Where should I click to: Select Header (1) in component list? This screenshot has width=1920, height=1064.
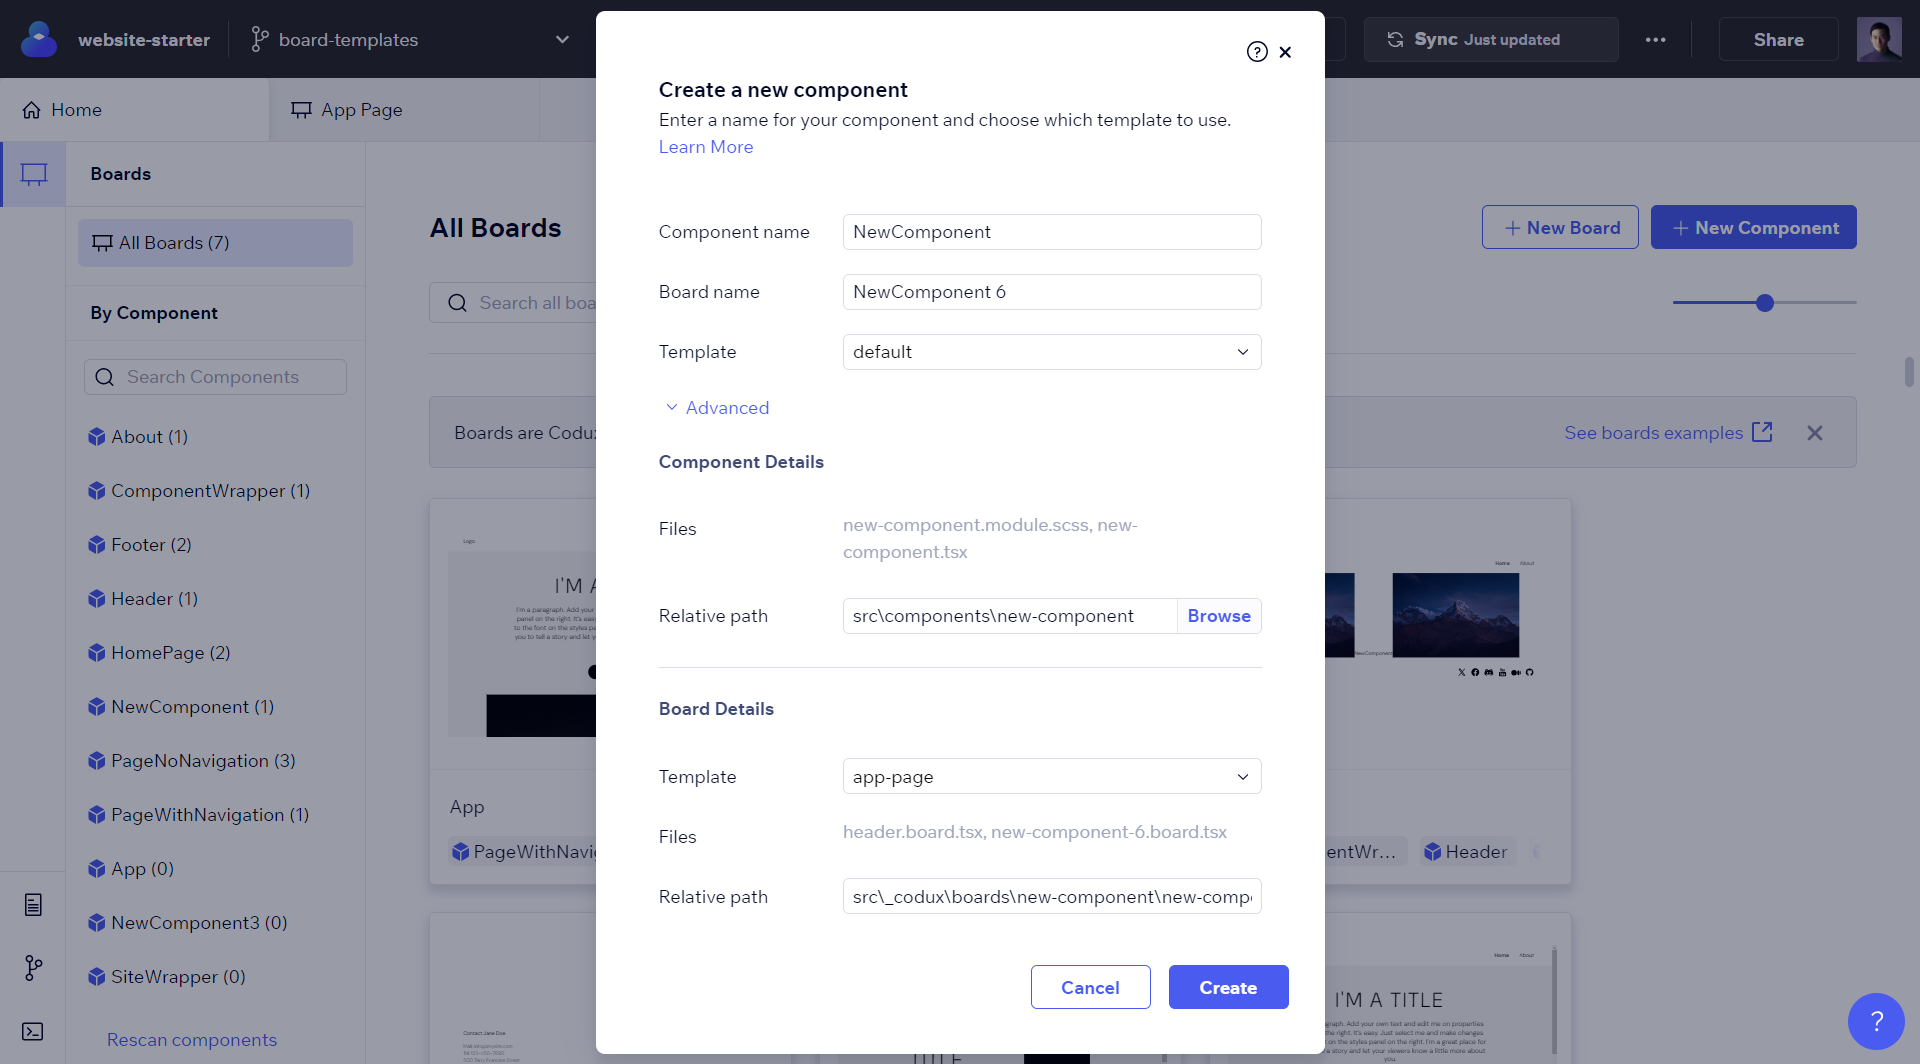(155, 599)
